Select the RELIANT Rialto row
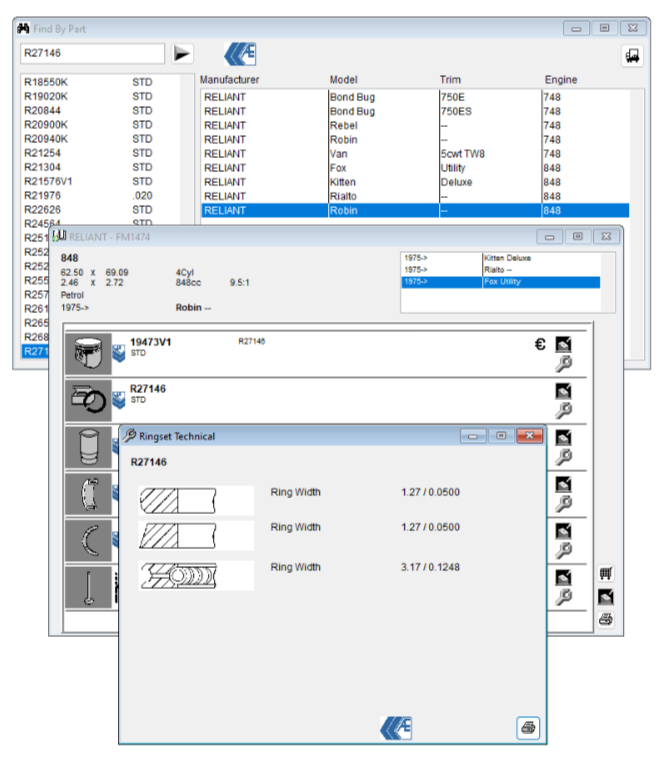The image size is (665, 758). [415, 196]
